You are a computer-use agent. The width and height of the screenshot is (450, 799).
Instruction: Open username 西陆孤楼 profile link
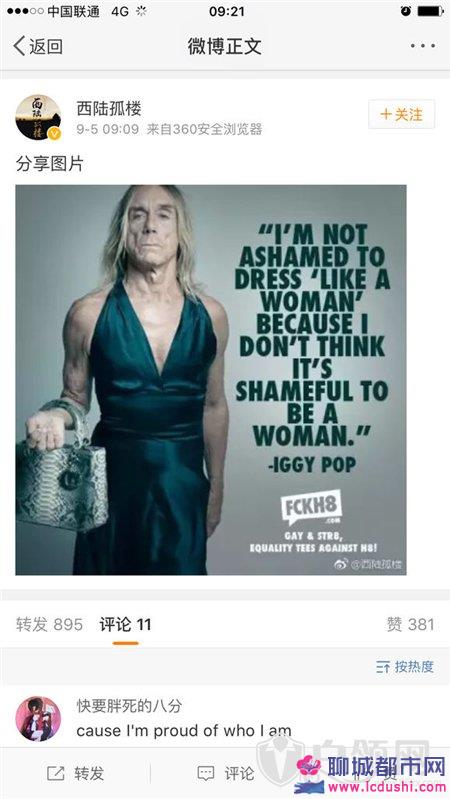pos(109,108)
